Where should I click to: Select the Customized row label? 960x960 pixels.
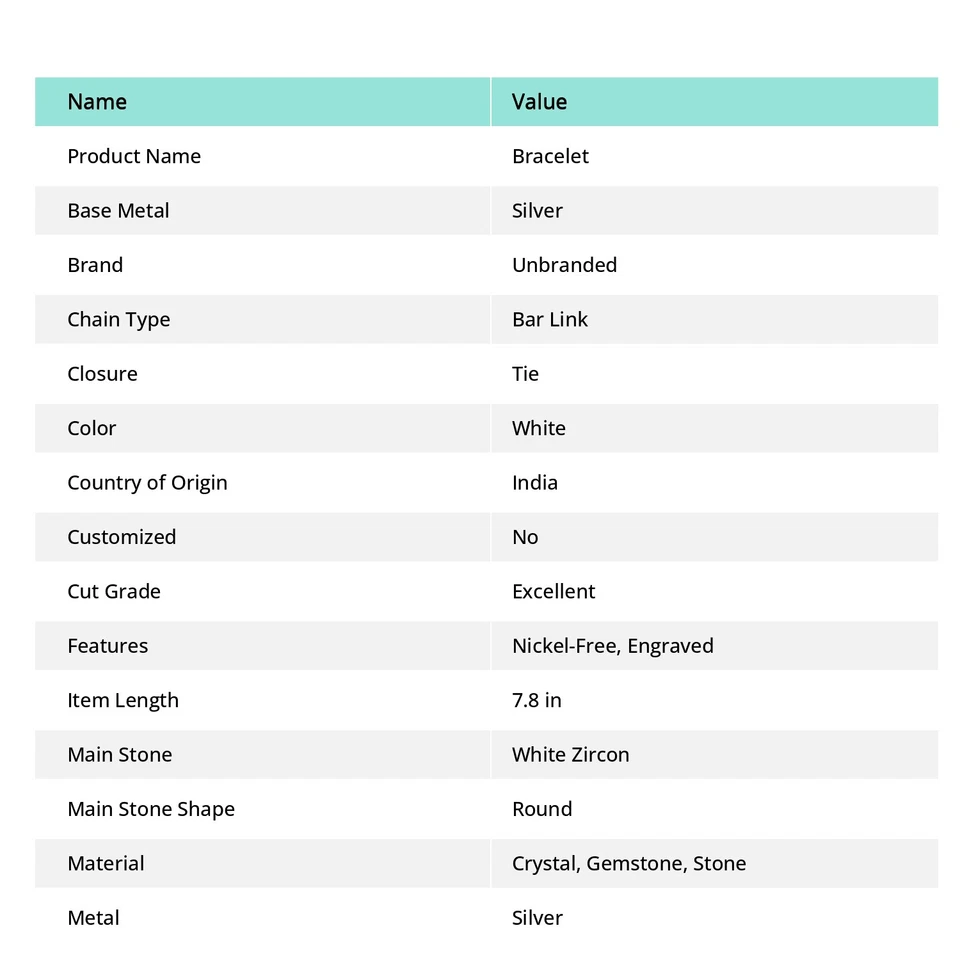tap(121, 537)
